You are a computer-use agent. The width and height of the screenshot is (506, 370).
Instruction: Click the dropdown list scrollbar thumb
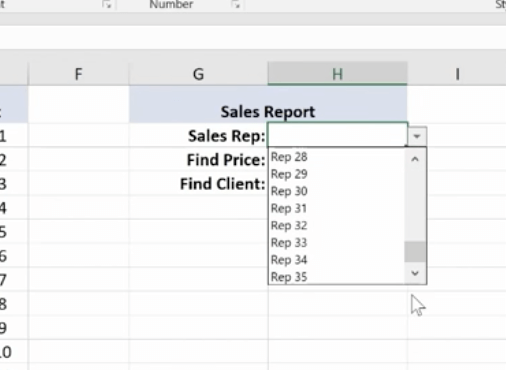click(415, 252)
